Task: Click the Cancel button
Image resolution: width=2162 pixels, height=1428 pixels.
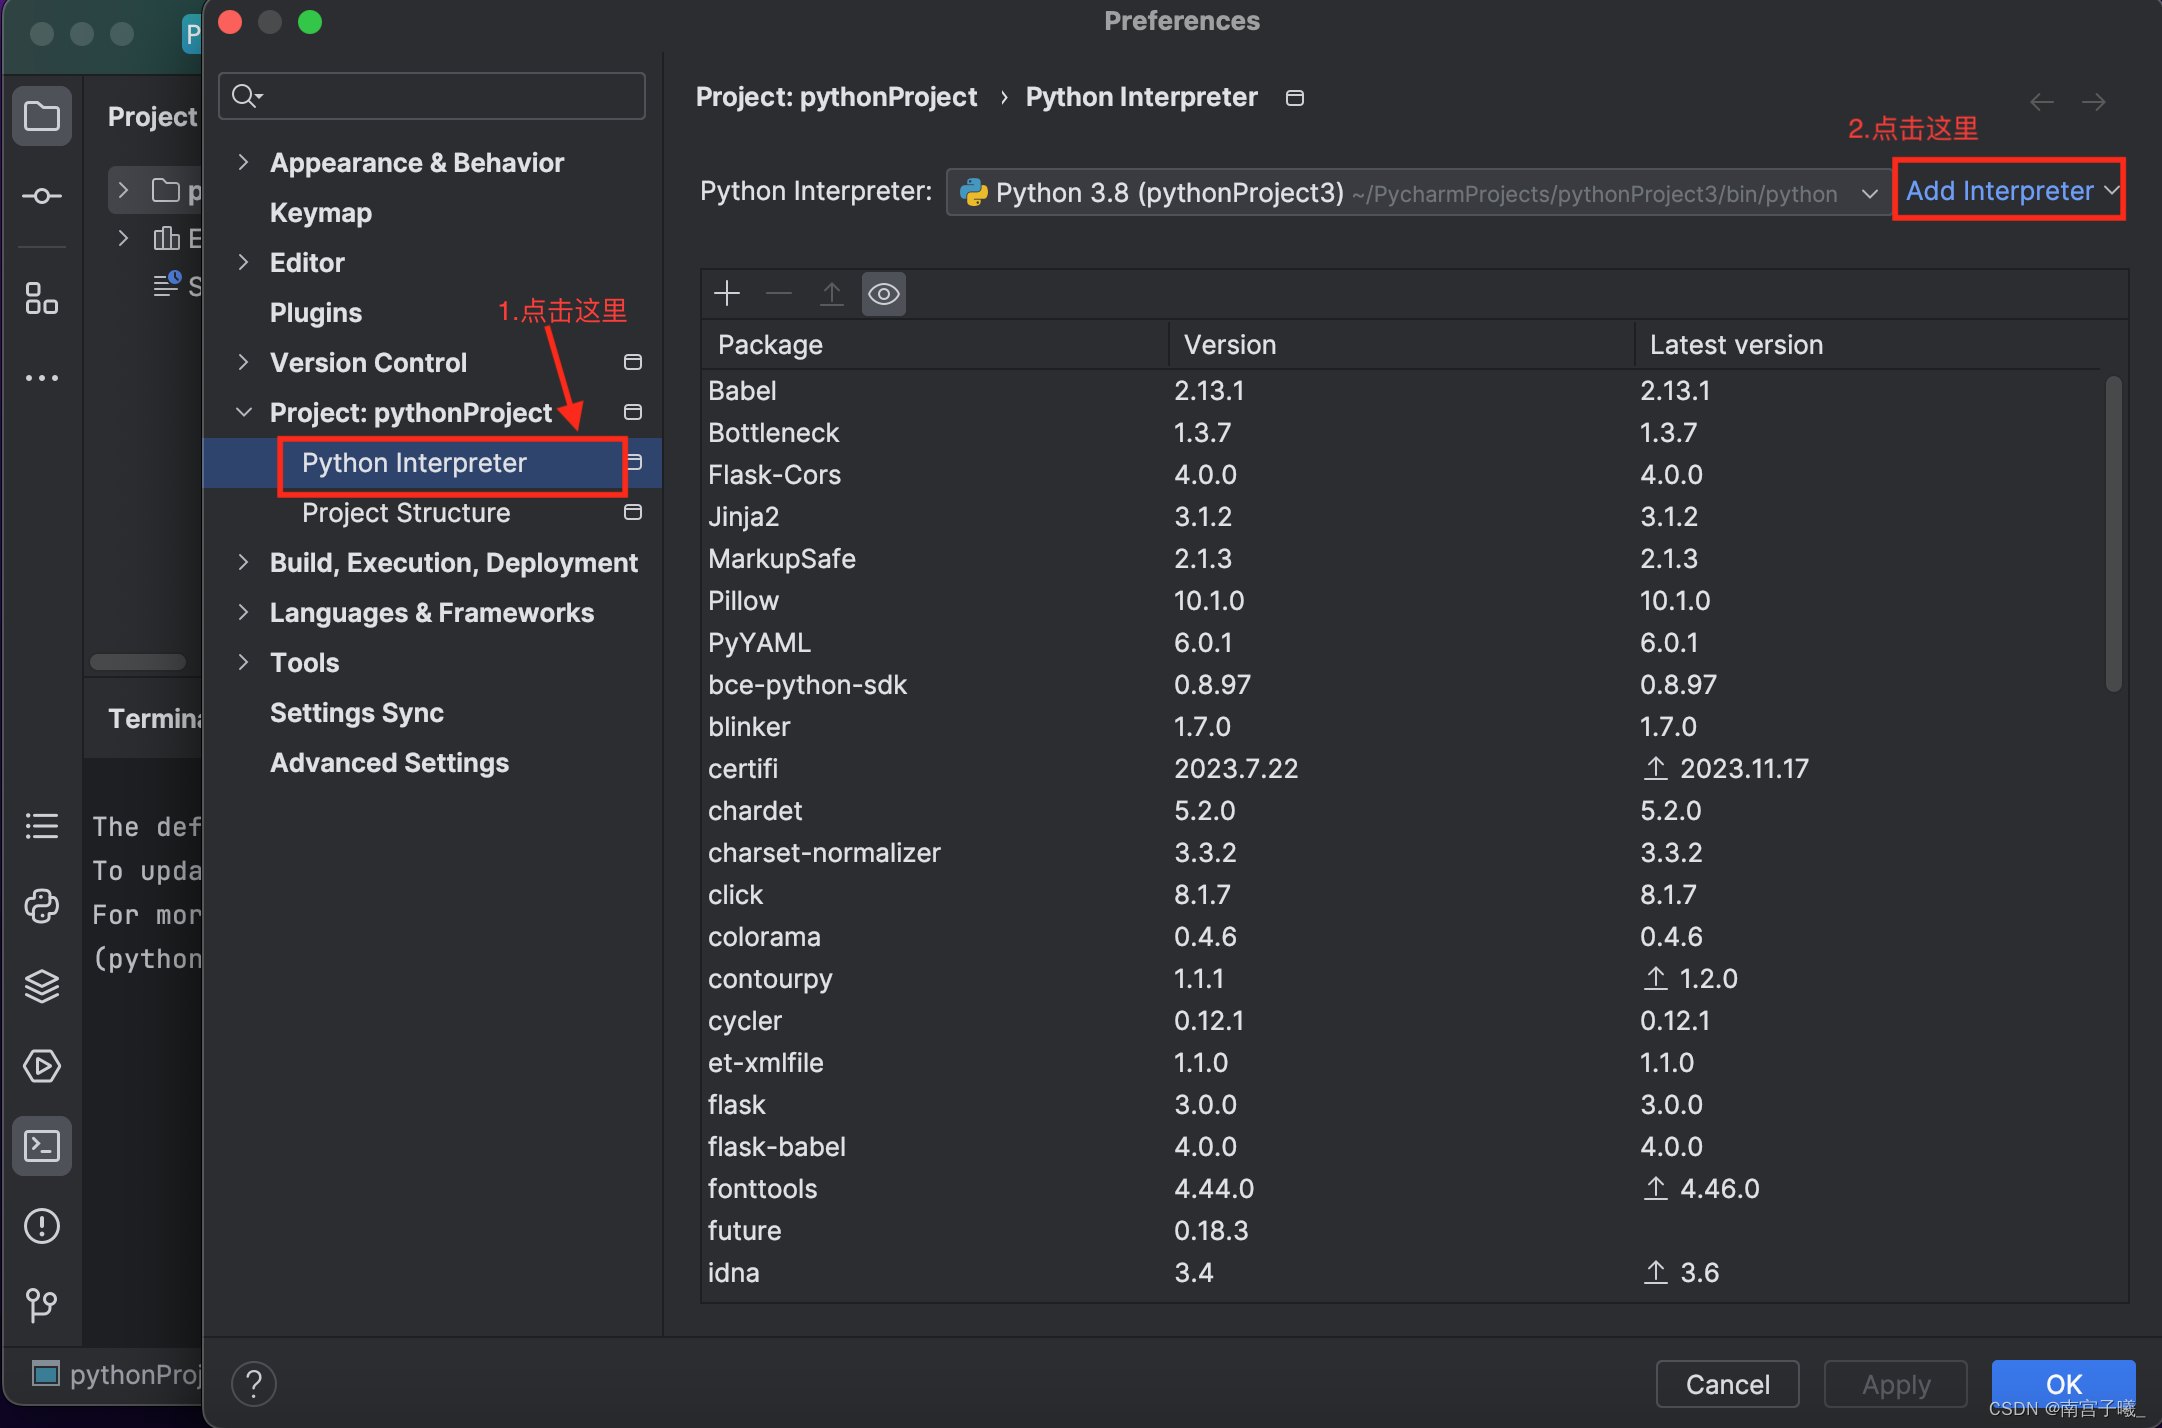Action: (1727, 1384)
